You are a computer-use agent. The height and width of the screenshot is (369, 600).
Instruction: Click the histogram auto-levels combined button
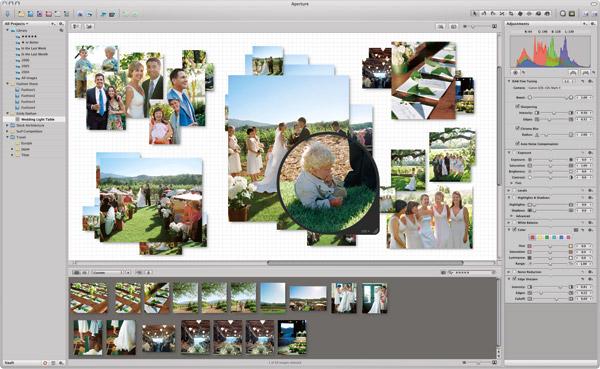(573, 72)
